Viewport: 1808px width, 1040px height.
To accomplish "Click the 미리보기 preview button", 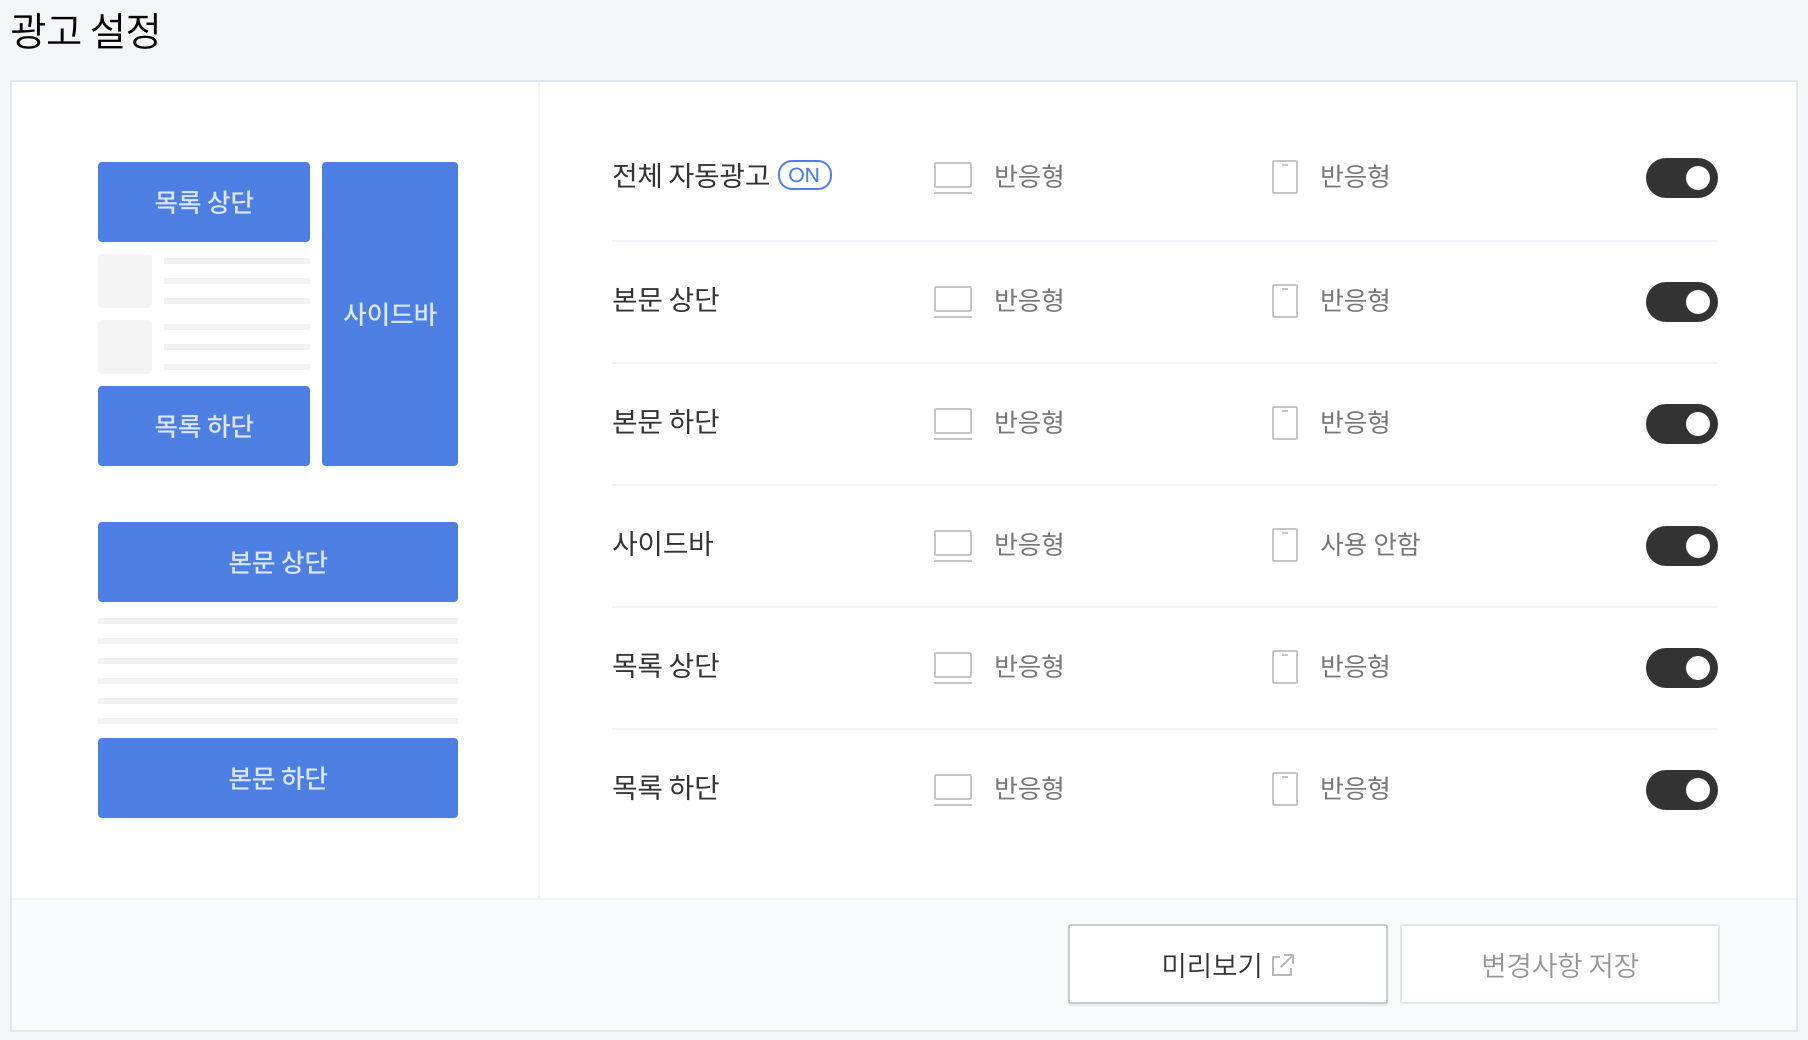I will pos(1228,964).
